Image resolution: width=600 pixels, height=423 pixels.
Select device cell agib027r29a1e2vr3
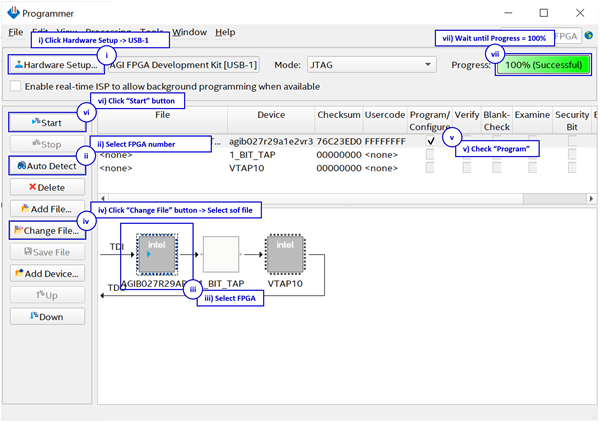(271, 141)
